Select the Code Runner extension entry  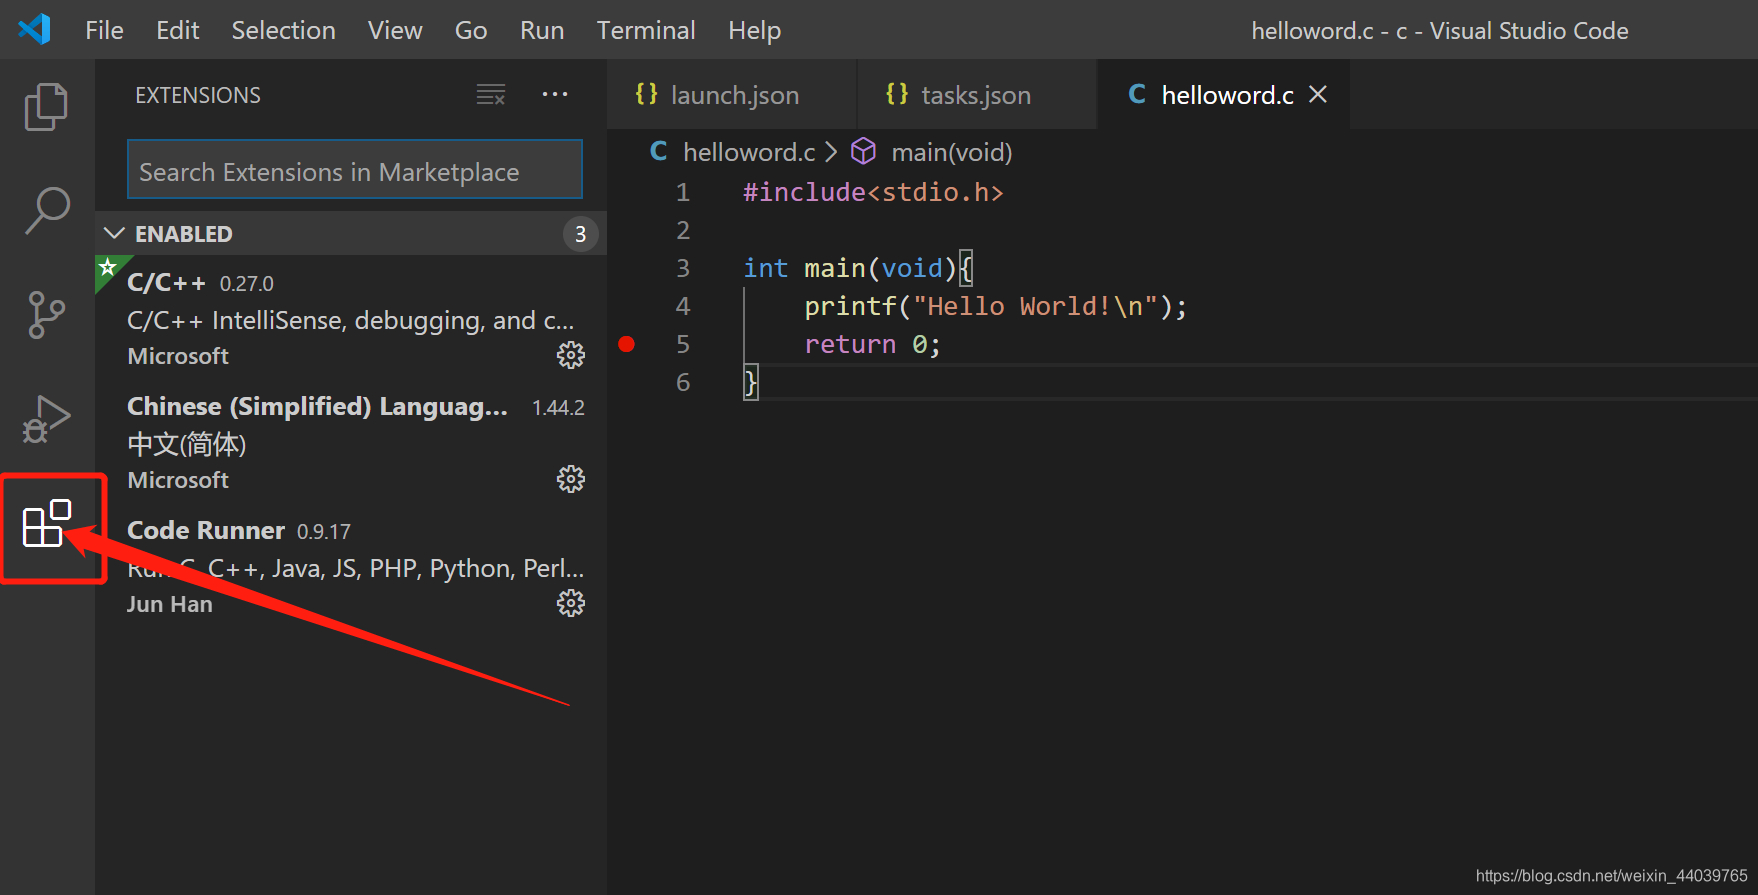click(x=351, y=565)
